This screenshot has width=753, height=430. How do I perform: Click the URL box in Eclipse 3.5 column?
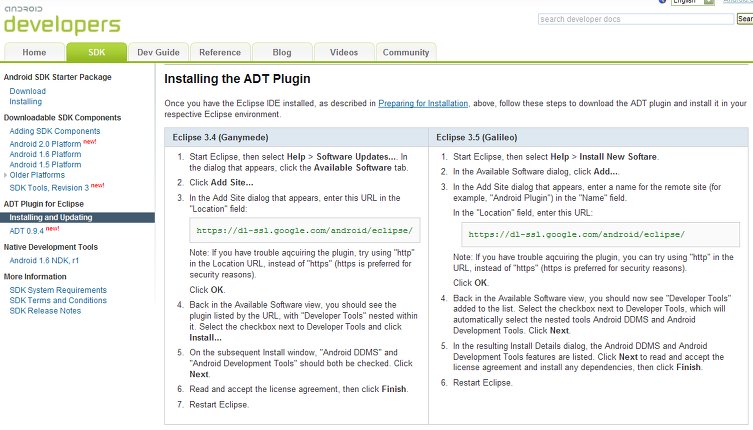point(600,234)
